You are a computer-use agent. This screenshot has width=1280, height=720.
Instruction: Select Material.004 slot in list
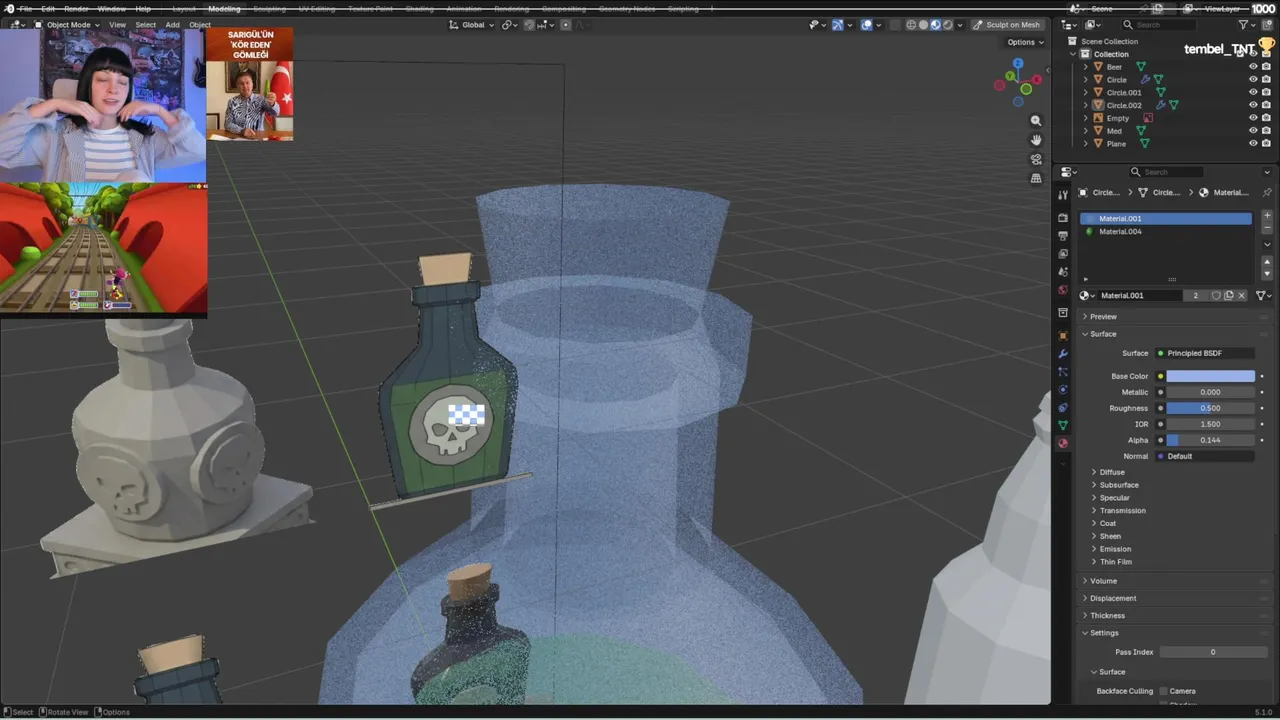pyautogui.click(x=1166, y=232)
